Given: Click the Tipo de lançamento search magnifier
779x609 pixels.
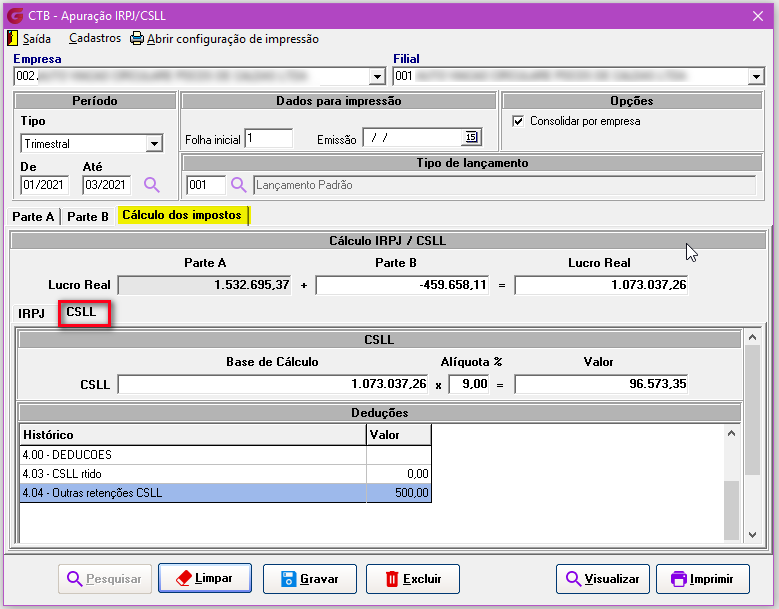Looking at the screenshot, I should click(x=238, y=185).
